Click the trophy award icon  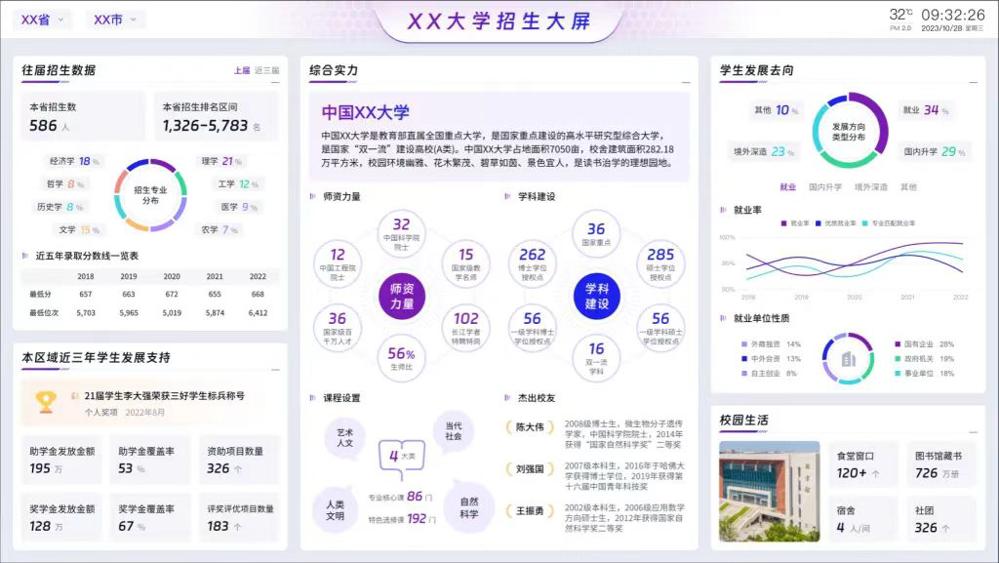click(x=46, y=403)
